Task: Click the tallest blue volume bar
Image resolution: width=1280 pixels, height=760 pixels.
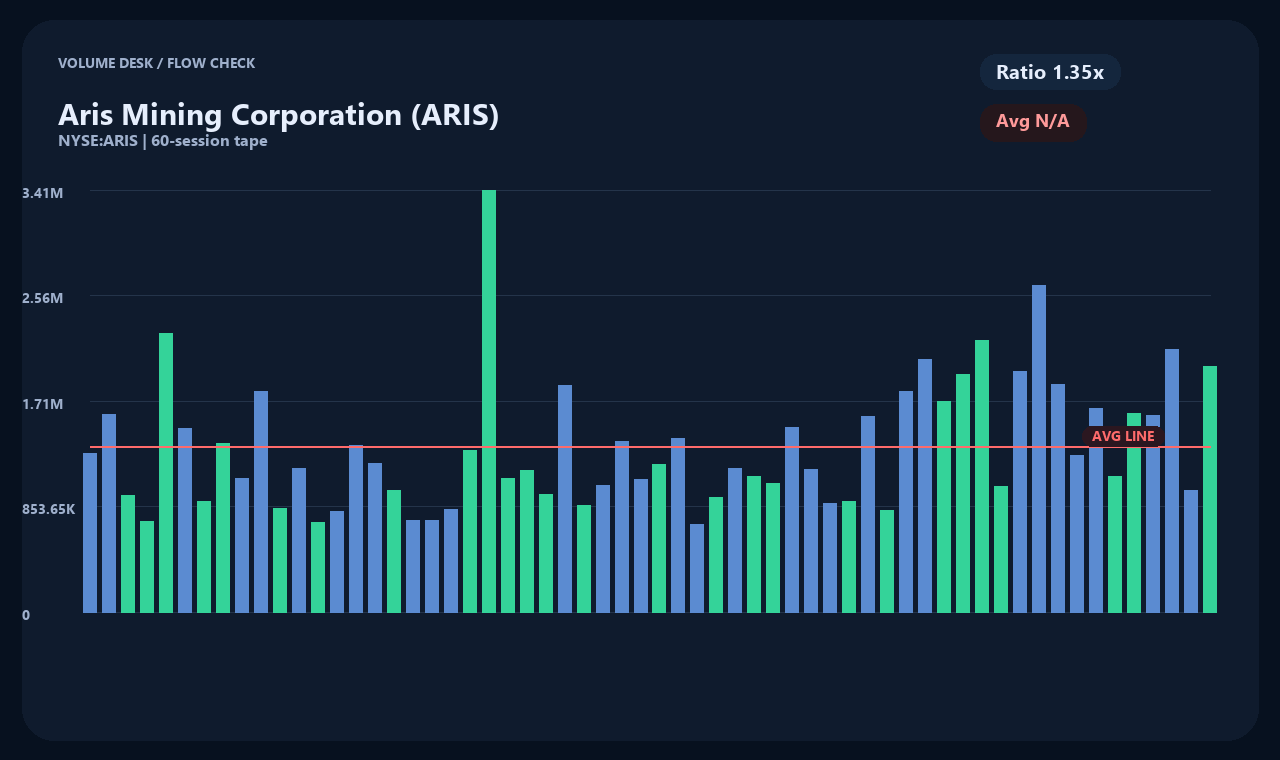Action: tap(1039, 449)
